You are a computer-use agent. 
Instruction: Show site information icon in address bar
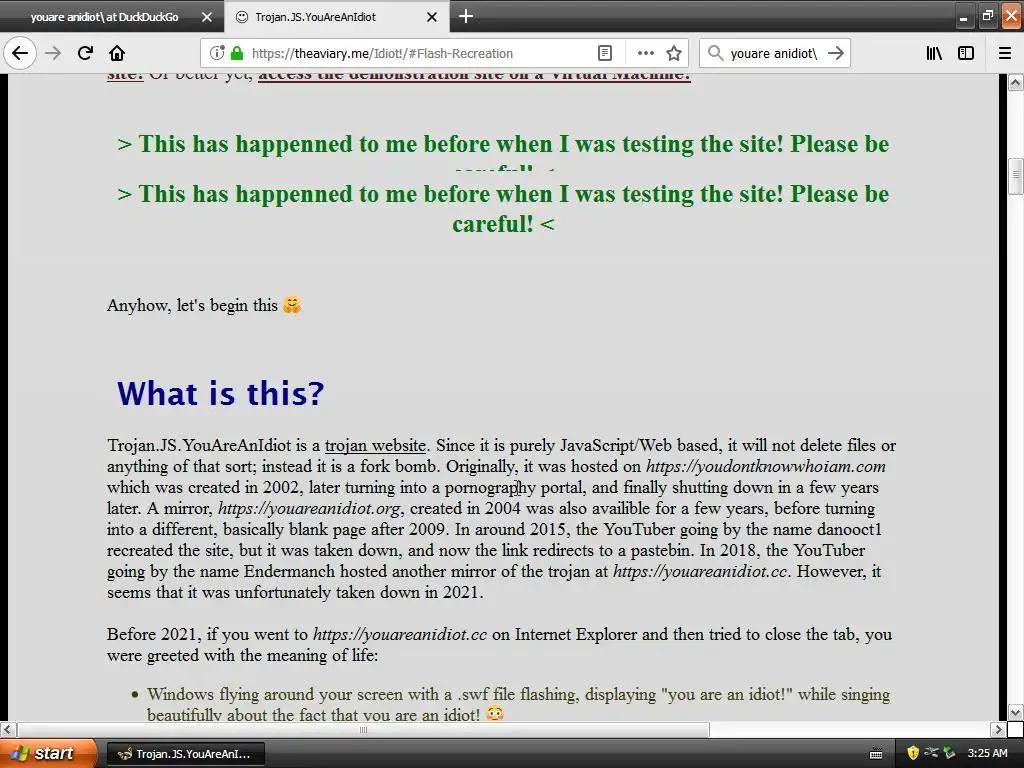(217, 53)
